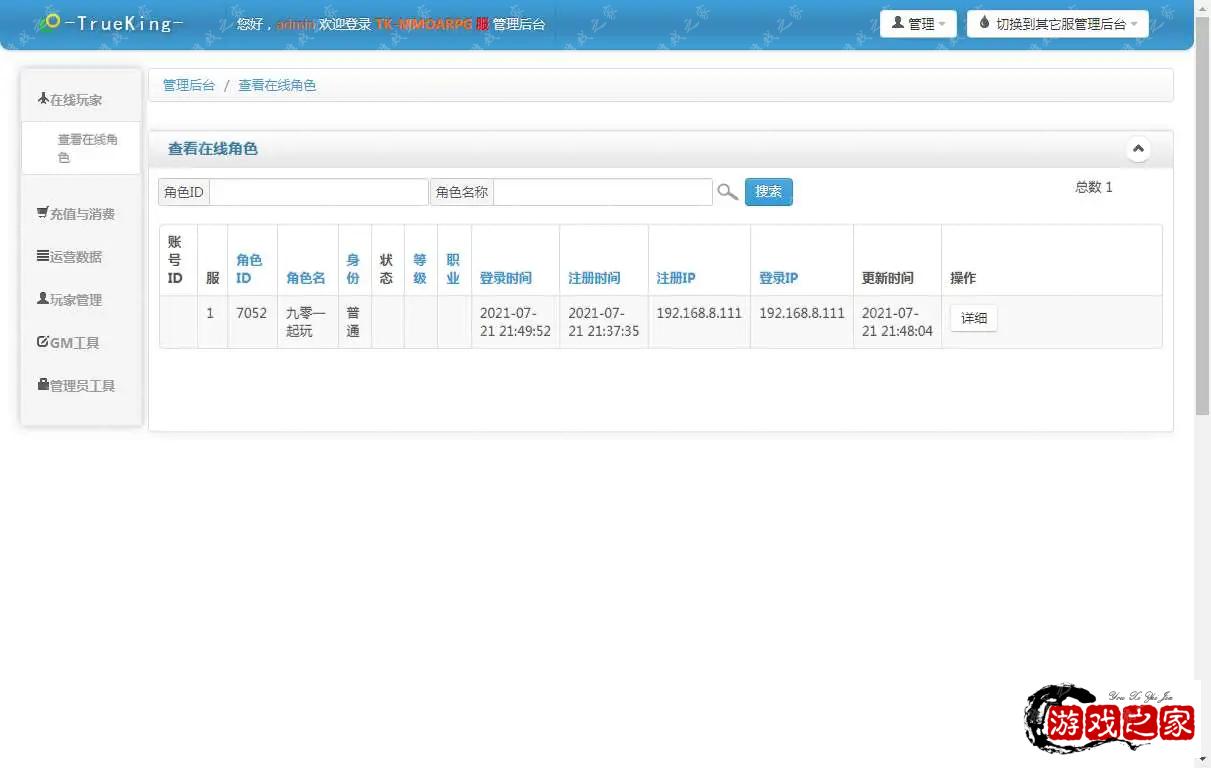Select 查看在线角色 sidebar sub-item
Viewport: 1211px width, 768px height.
click(x=87, y=149)
